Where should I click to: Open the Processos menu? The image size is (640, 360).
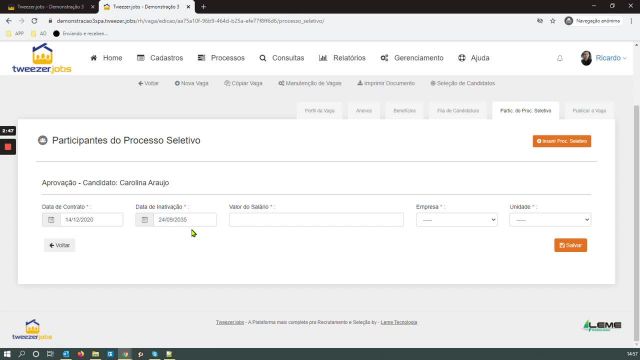pos(221,58)
